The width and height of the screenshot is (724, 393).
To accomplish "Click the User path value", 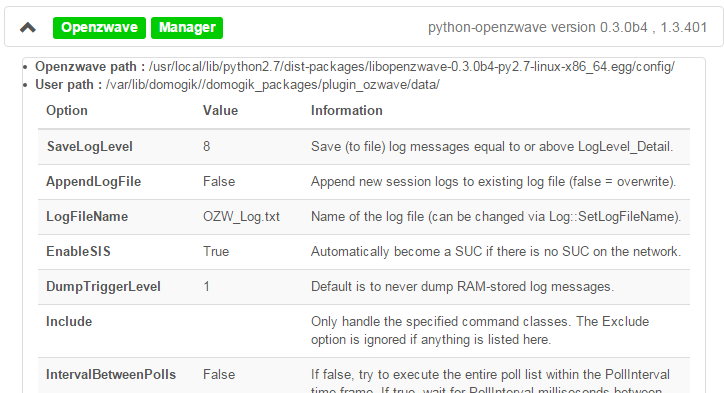I will [272, 85].
